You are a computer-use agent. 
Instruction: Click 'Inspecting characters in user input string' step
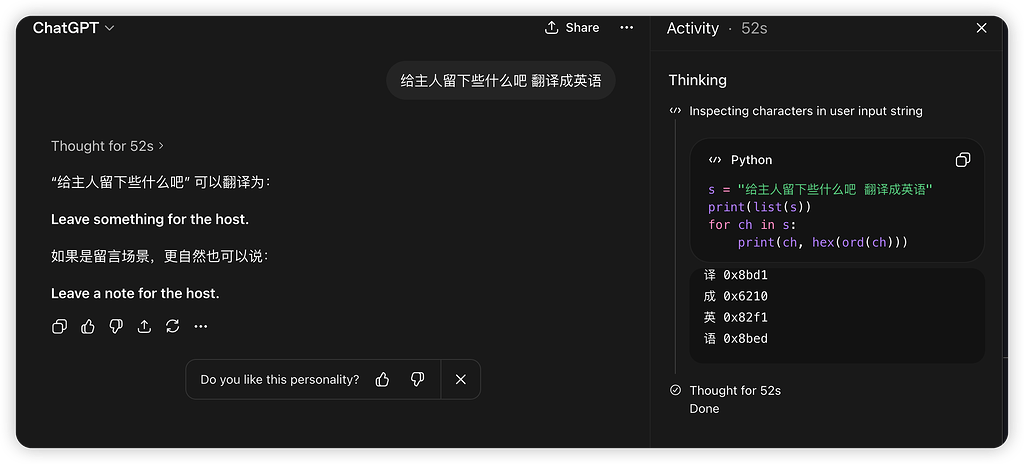tap(806, 111)
